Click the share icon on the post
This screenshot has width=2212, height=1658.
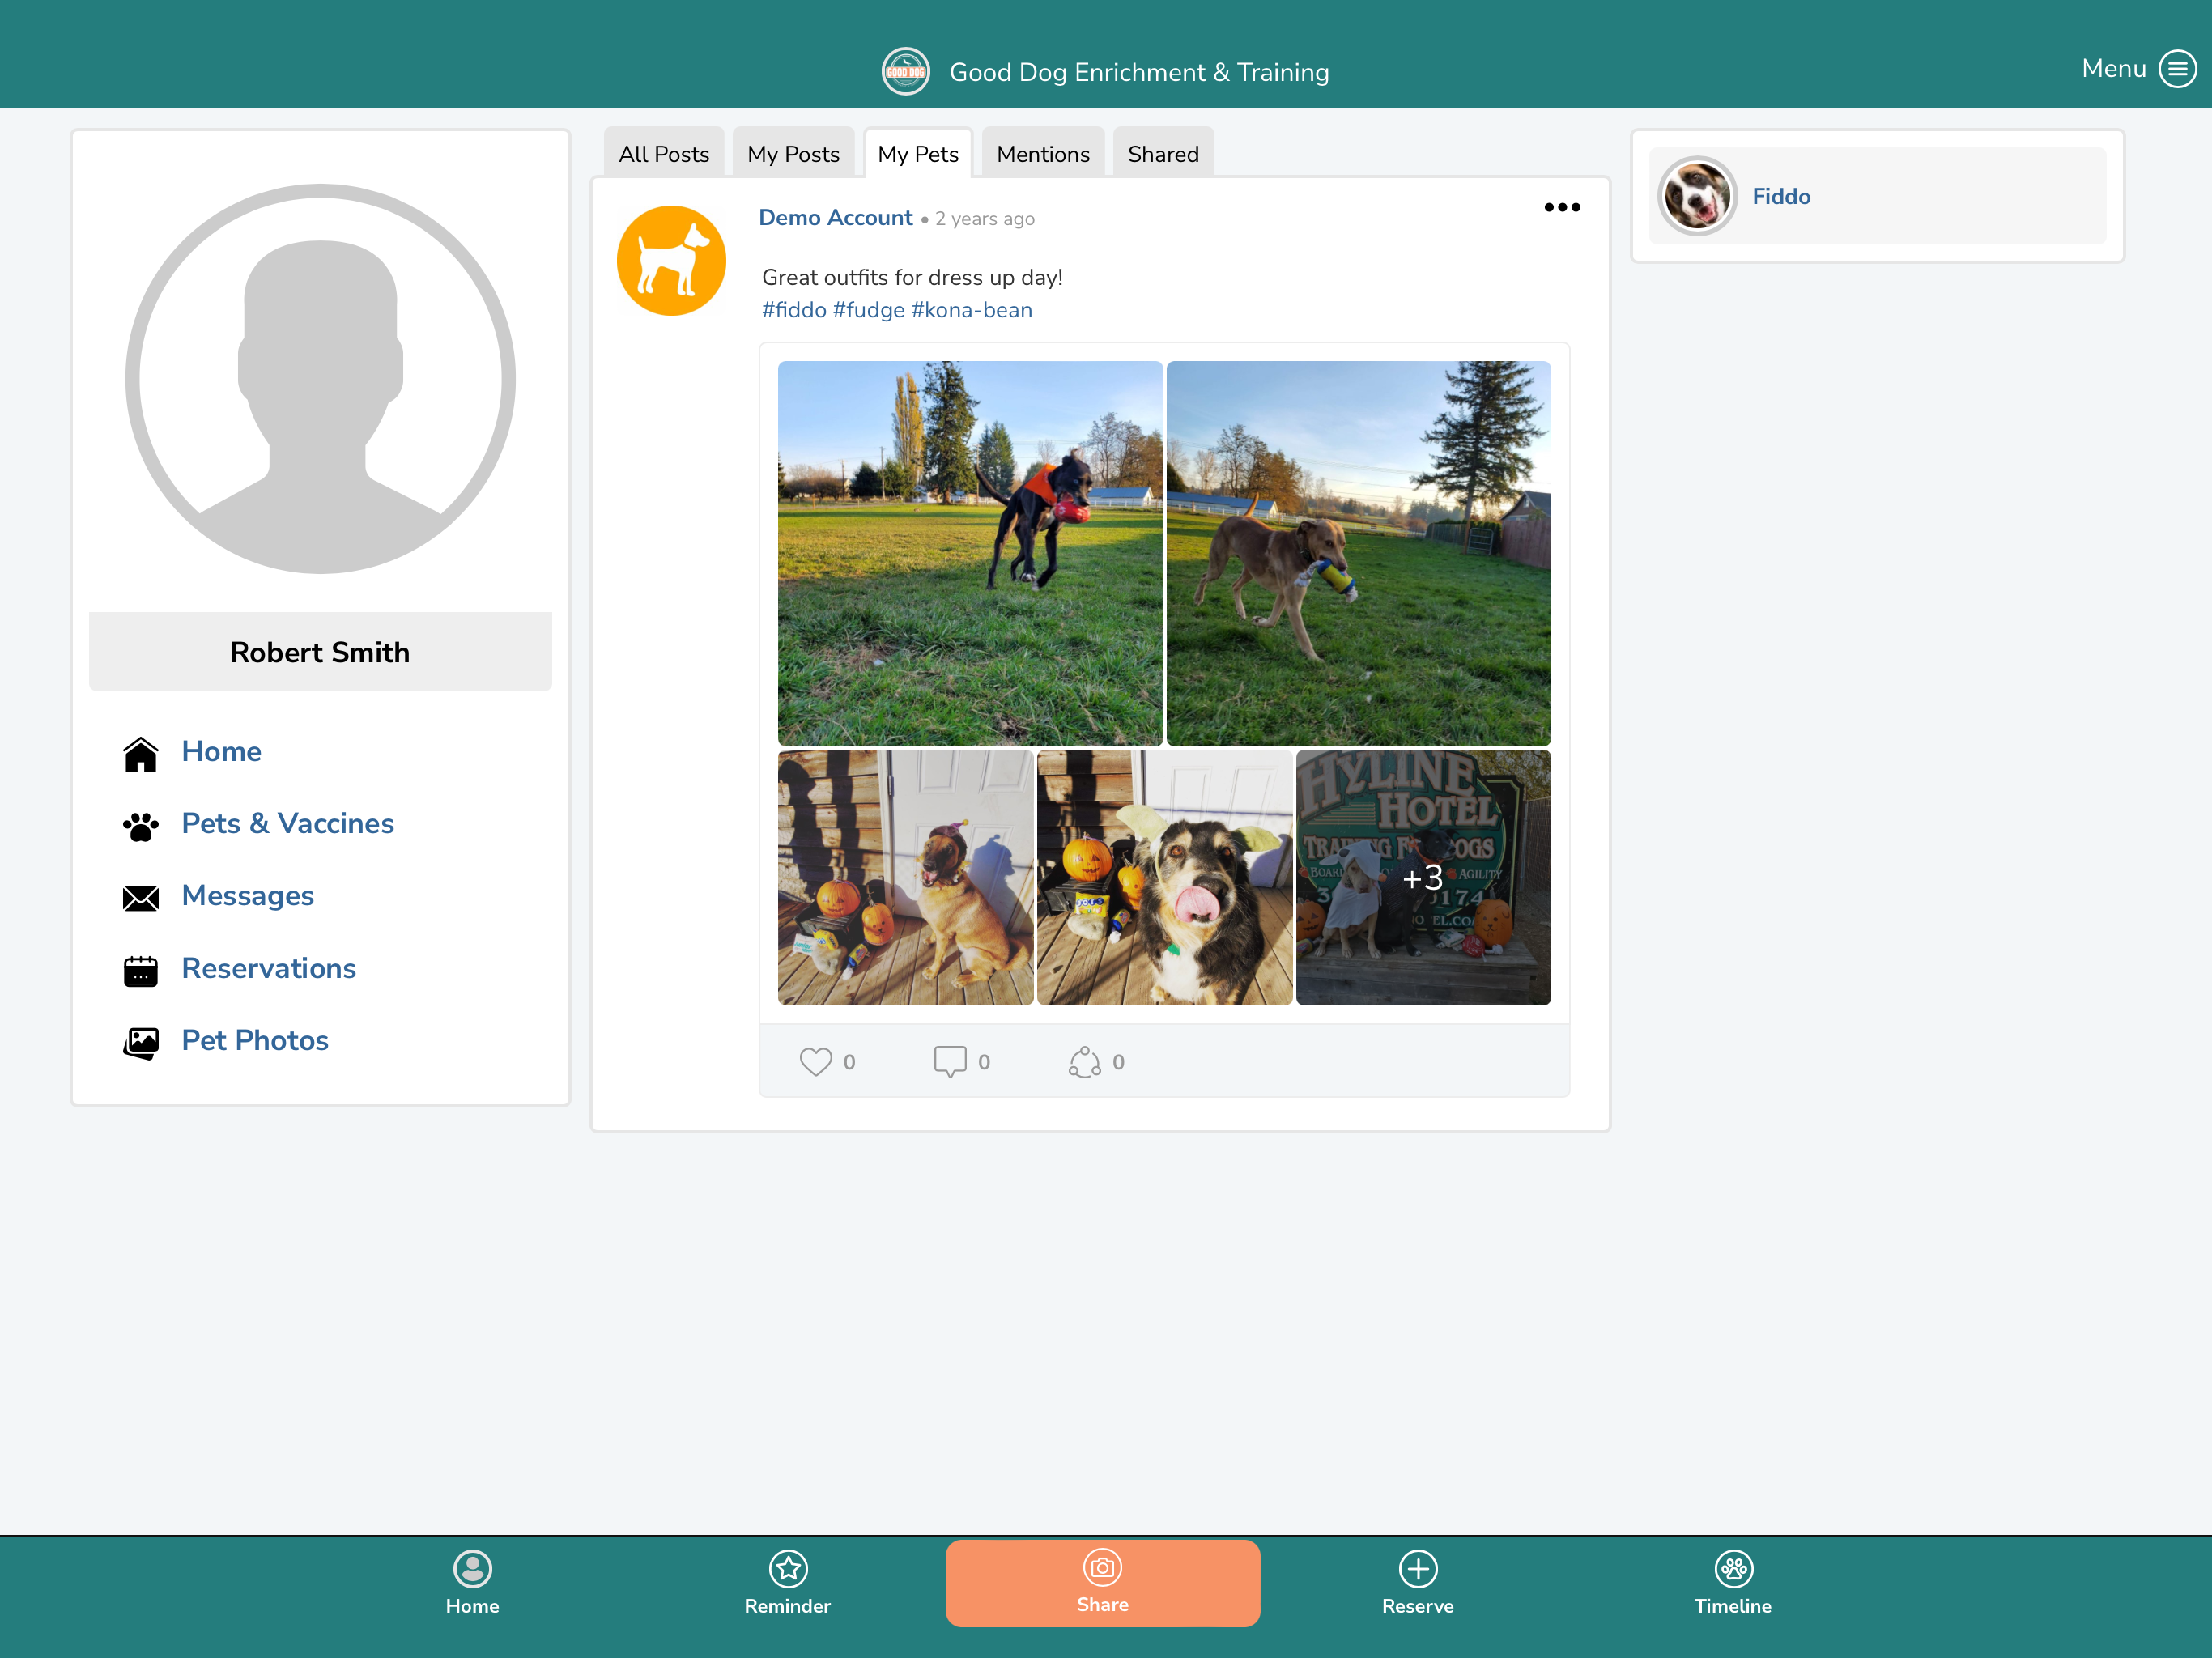(x=1084, y=1061)
